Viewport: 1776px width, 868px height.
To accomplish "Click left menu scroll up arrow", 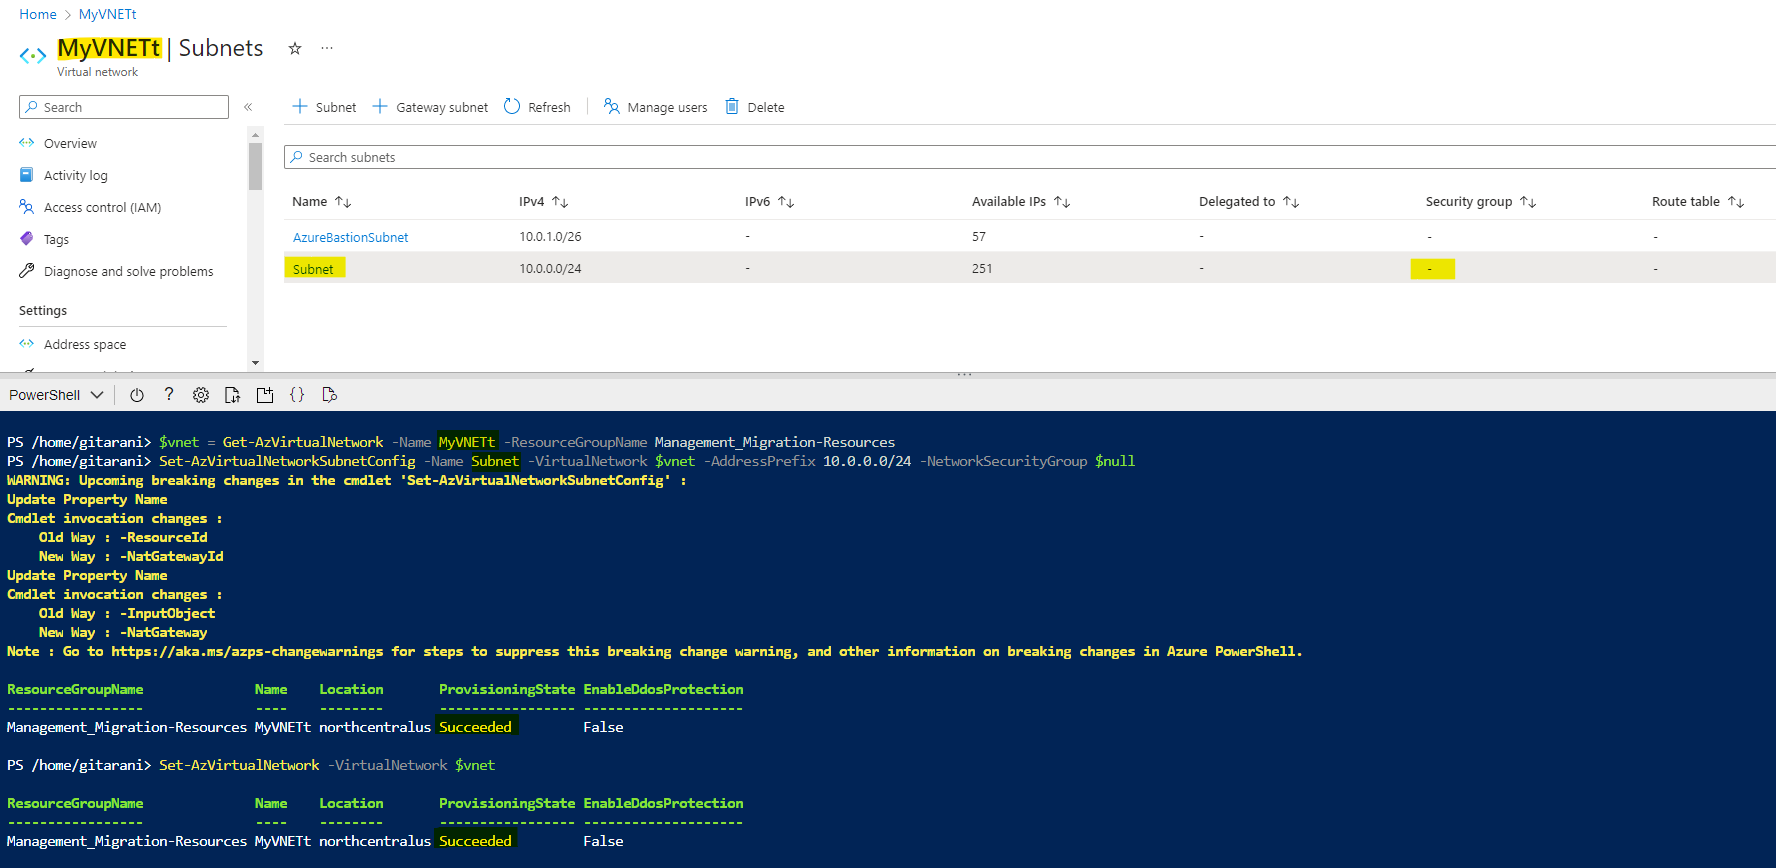I will (255, 134).
